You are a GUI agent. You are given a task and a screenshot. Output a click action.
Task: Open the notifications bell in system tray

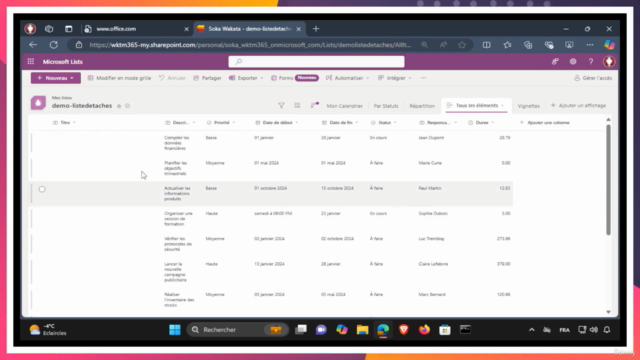(607, 330)
